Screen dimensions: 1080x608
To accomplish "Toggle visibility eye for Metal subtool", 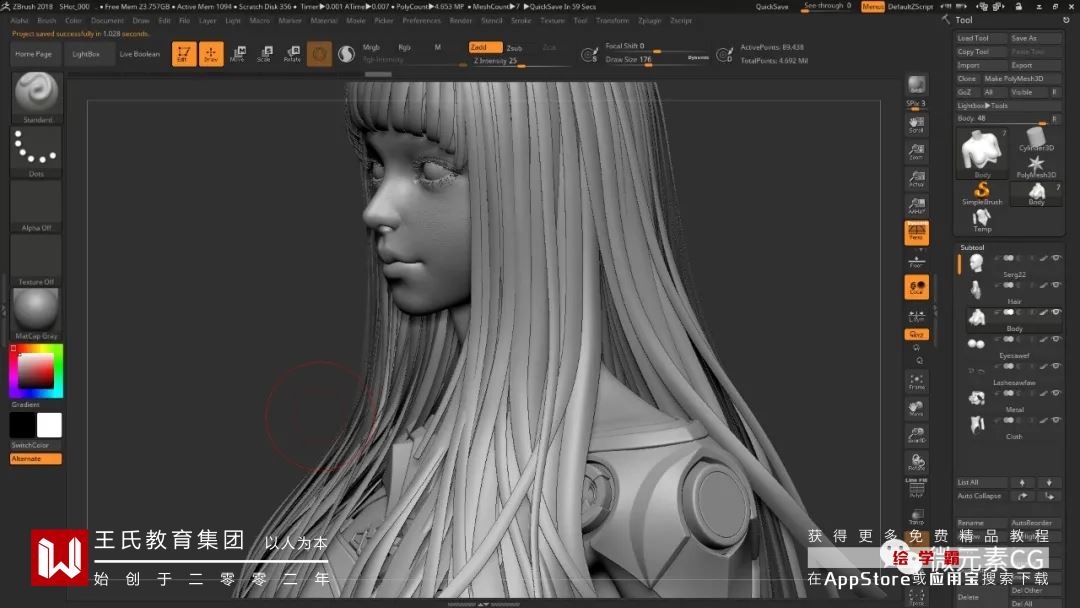I will point(1055,393).
